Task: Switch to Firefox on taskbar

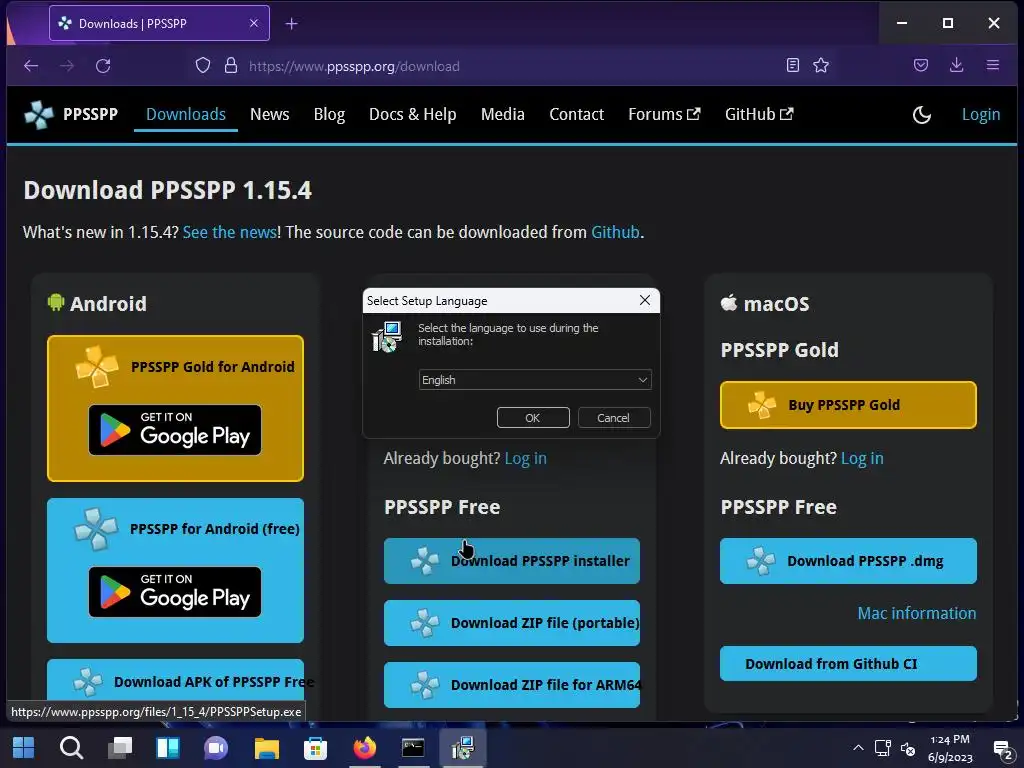Action: pyautogui.click(x=364, y=748)
